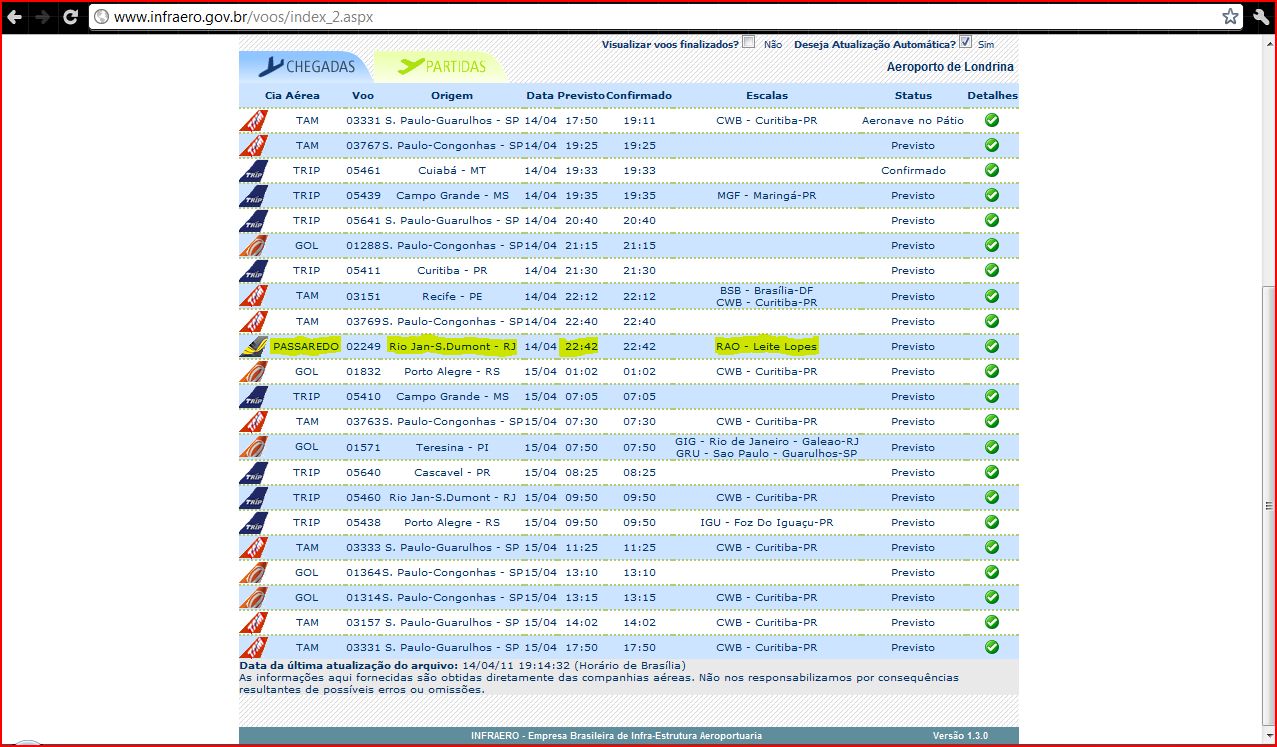1277x747 pixels.
Task: Click the Passaredo airline logo in flight 02249 row
Action: (x=254, y=346)
